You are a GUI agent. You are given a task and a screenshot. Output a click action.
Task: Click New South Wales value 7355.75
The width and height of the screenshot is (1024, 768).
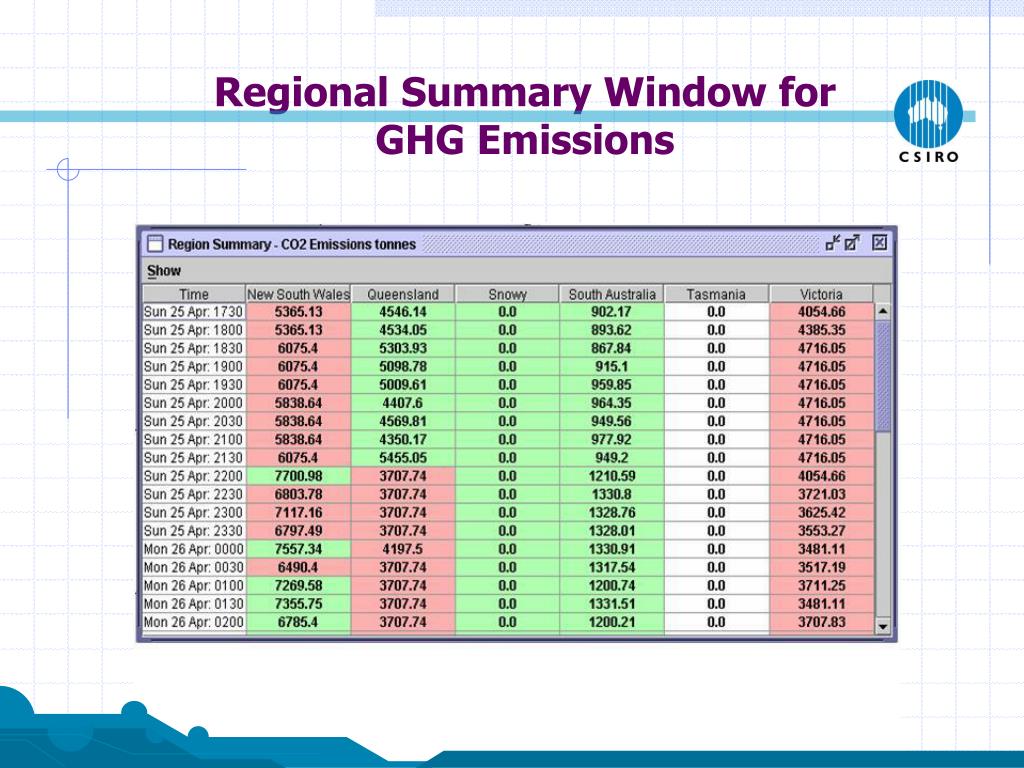[x=298, y=604]
